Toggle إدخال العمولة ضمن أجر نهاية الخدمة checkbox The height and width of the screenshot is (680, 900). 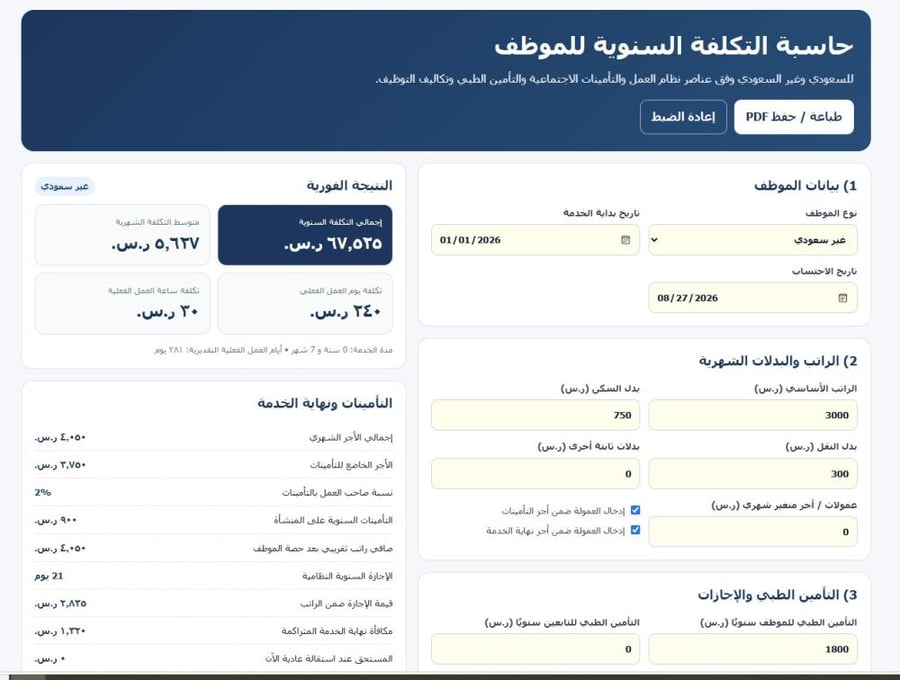click(635, 530)
